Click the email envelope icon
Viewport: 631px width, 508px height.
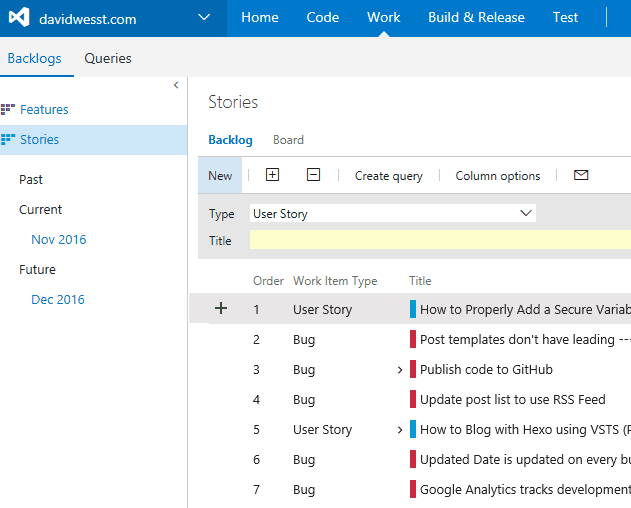[x=581, y=175]
